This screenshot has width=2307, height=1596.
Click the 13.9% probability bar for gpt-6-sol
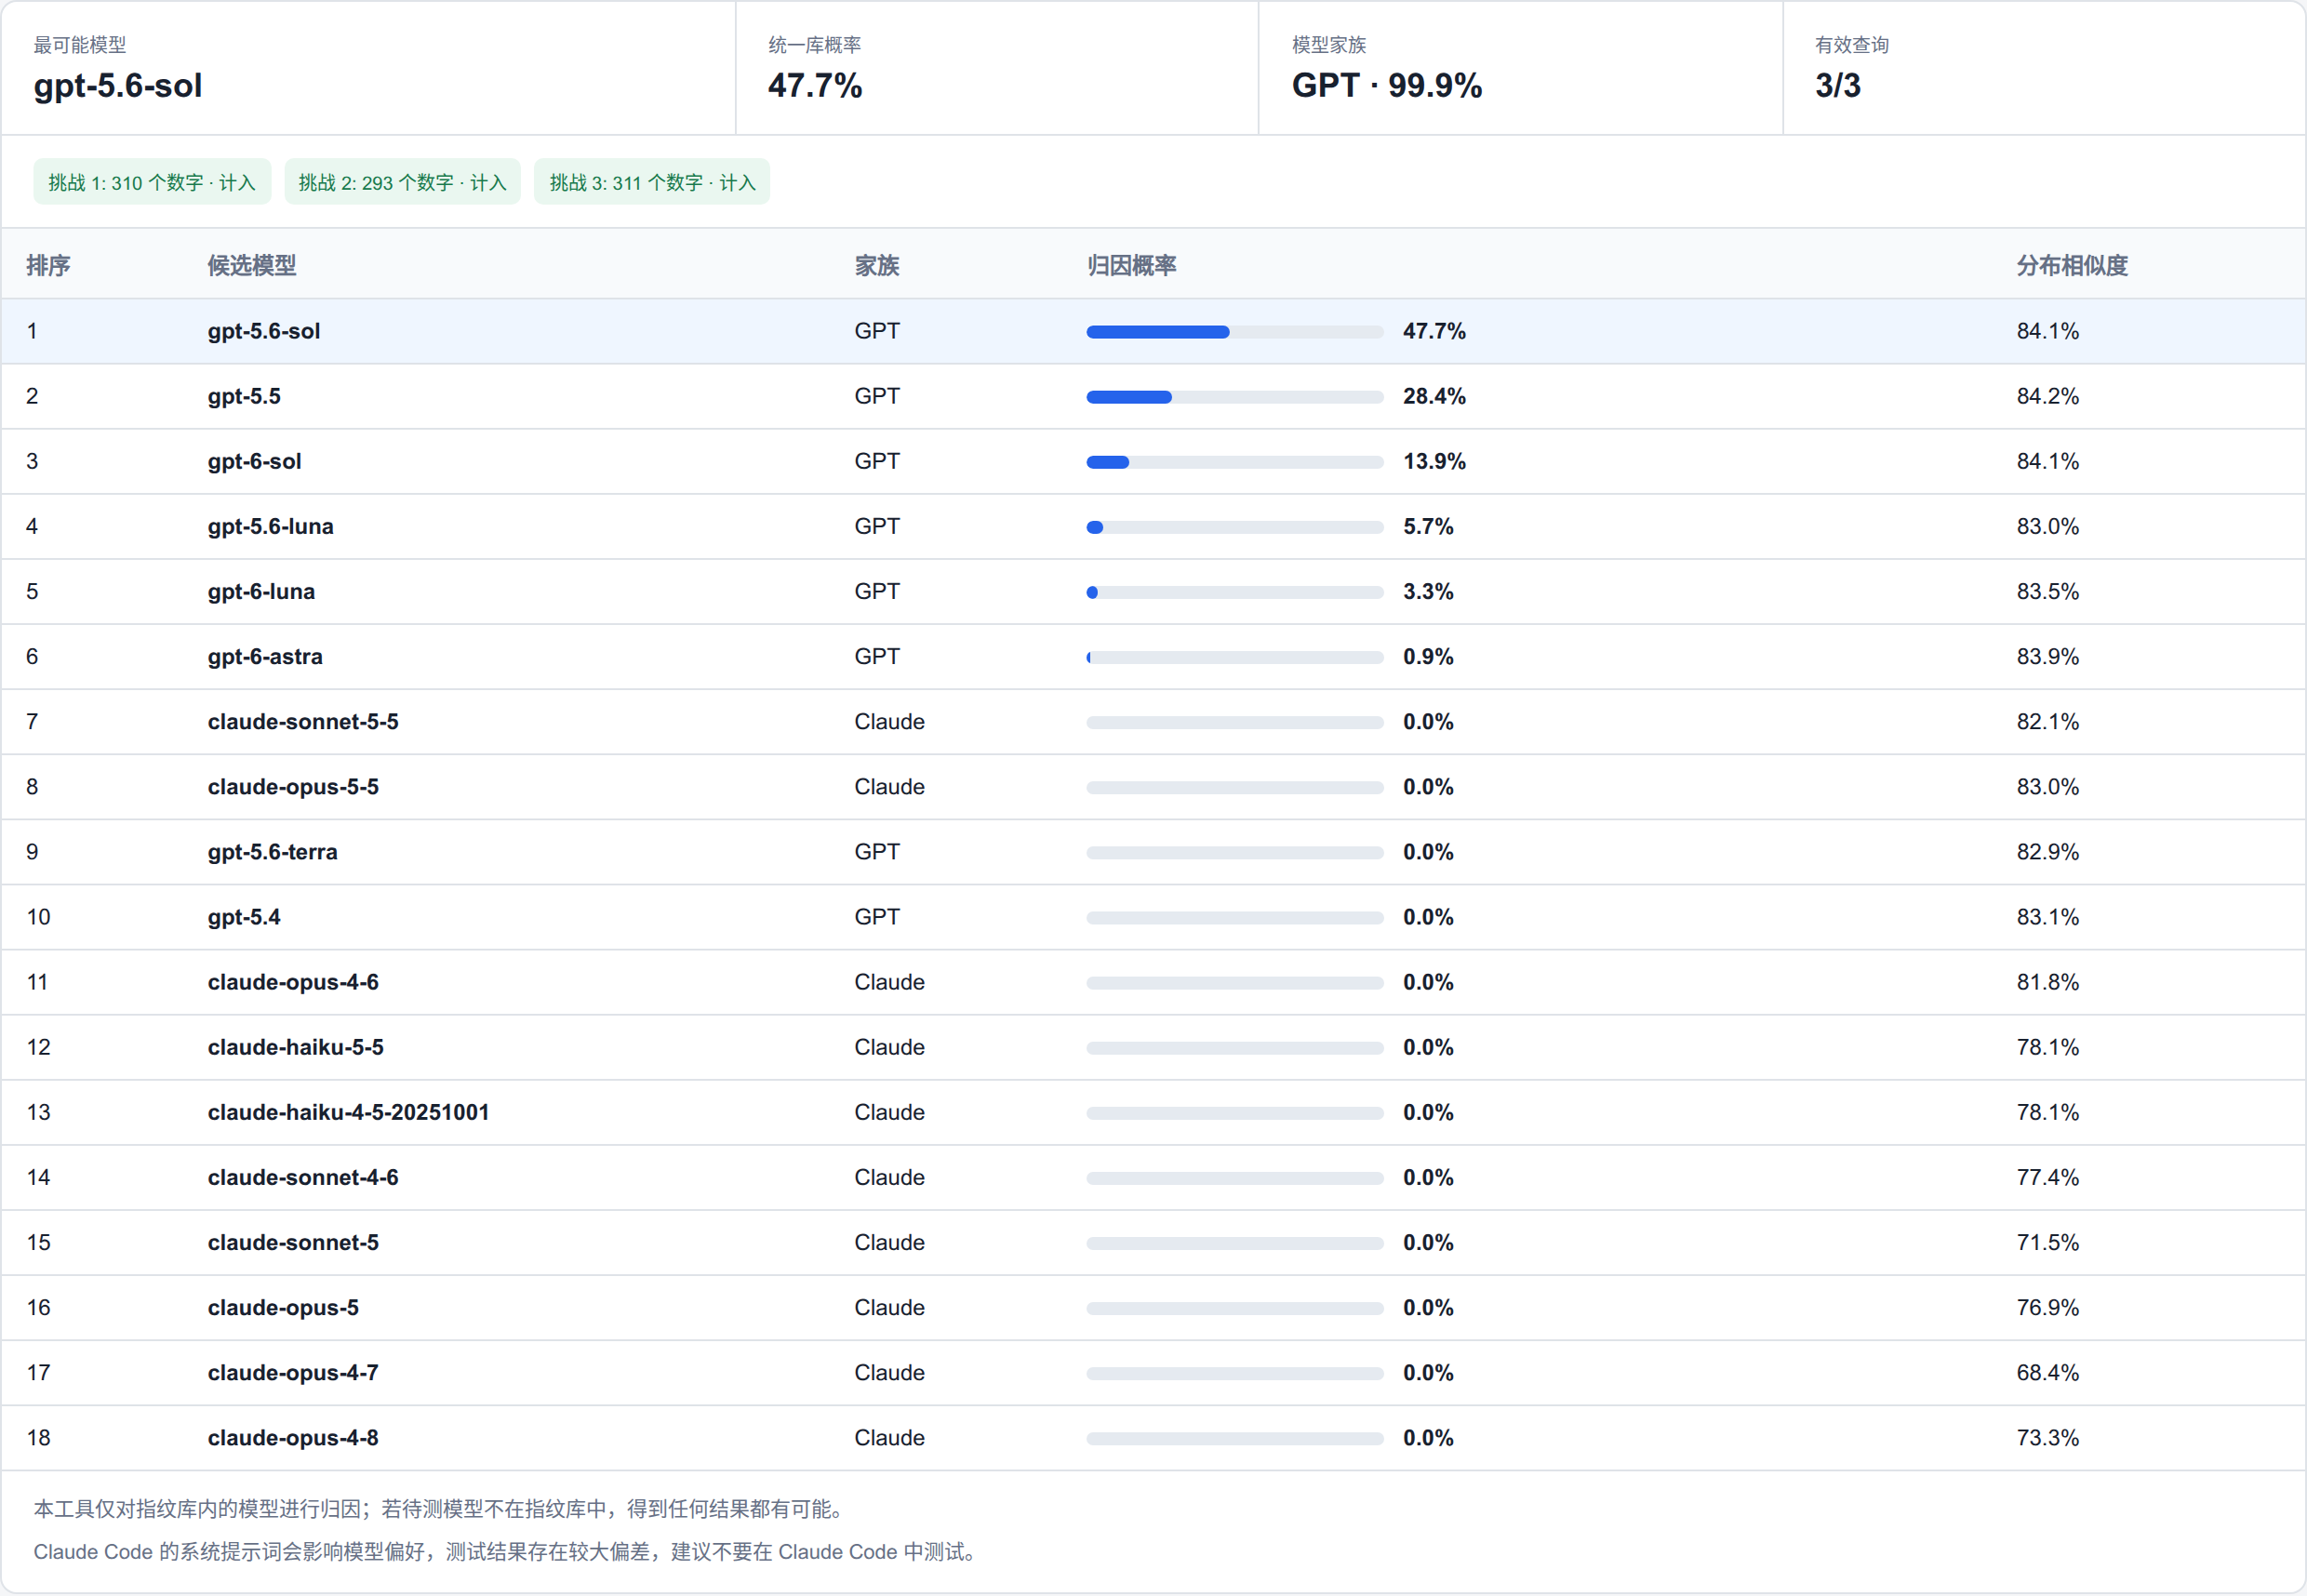tap(1235, 462)
